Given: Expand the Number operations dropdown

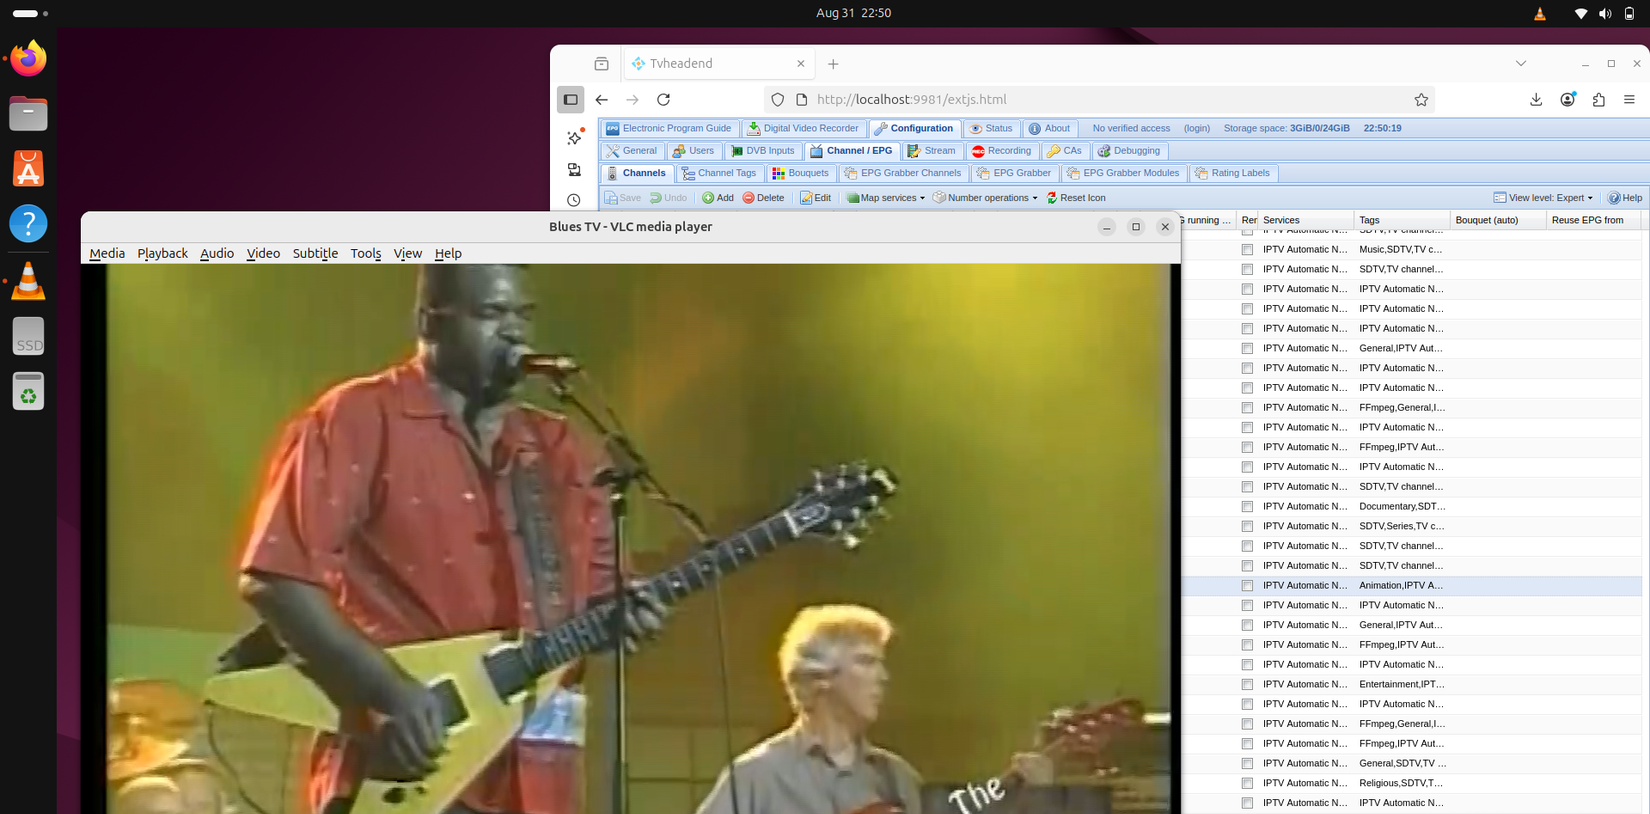Looking at the screenshot, I should [x=985, y=198].
